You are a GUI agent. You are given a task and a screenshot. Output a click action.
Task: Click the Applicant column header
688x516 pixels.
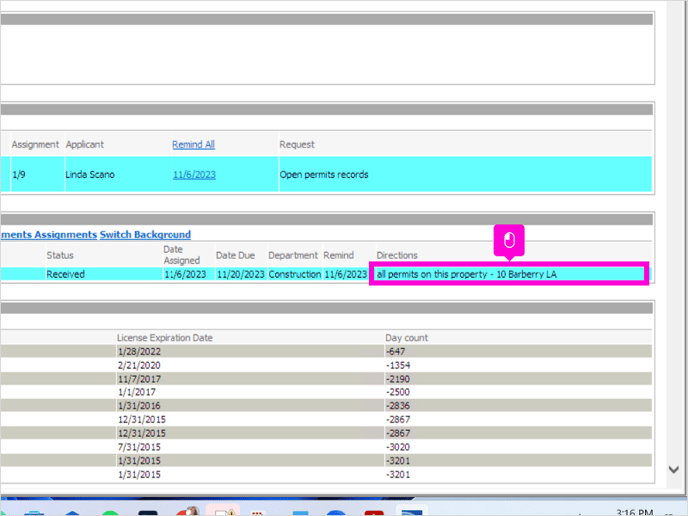click(x=85, y=144)
